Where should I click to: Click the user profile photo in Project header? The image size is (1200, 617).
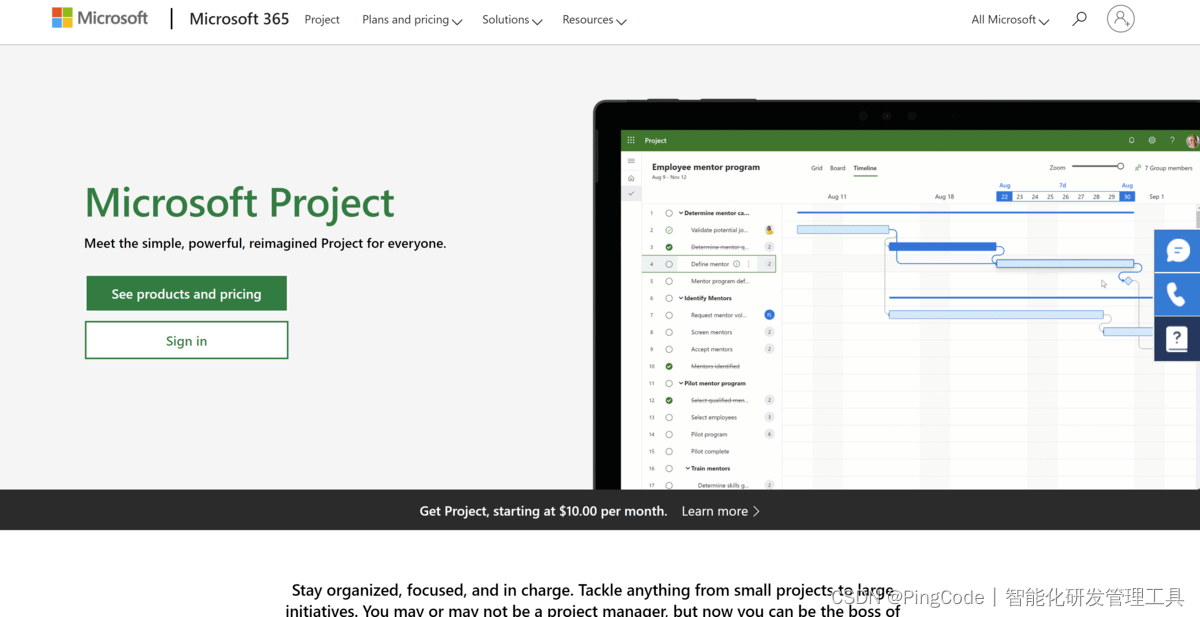(x=1192, y=141)
